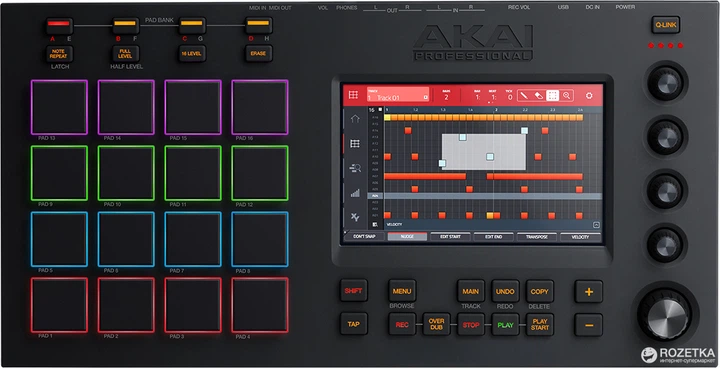Open the BAR position field
Viewport: 720px width, 368px height.
478,95
